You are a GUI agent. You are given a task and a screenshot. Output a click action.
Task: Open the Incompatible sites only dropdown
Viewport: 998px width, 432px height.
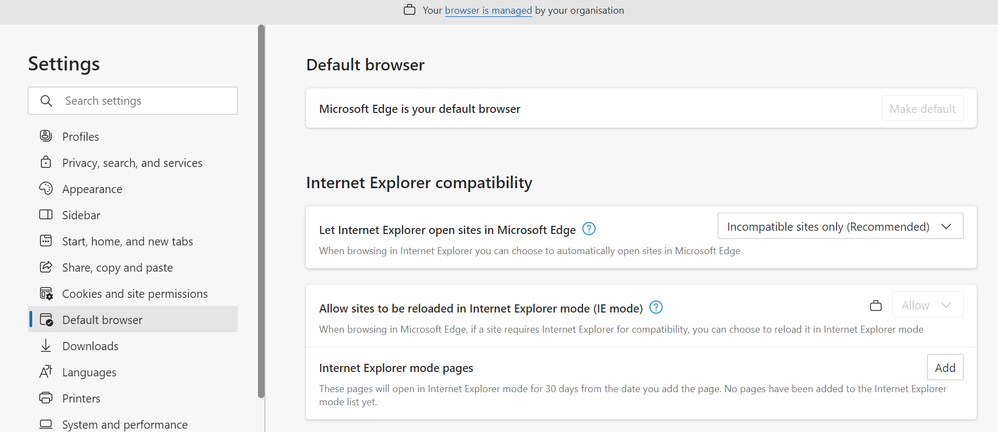click(840, 227)
